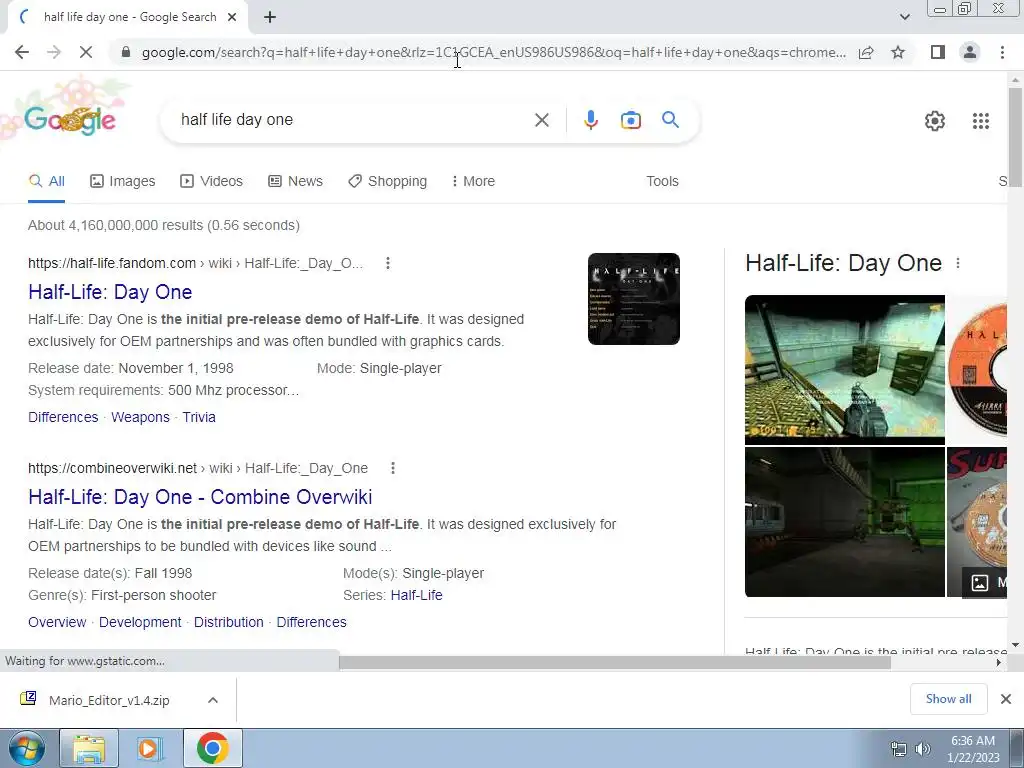Clear the search box text

point(541,120)
